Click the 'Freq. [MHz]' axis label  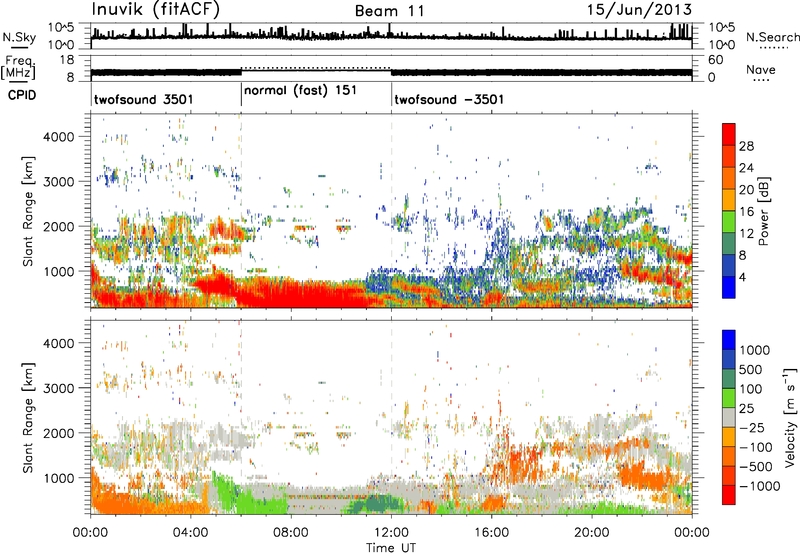(x=18, y=67)
